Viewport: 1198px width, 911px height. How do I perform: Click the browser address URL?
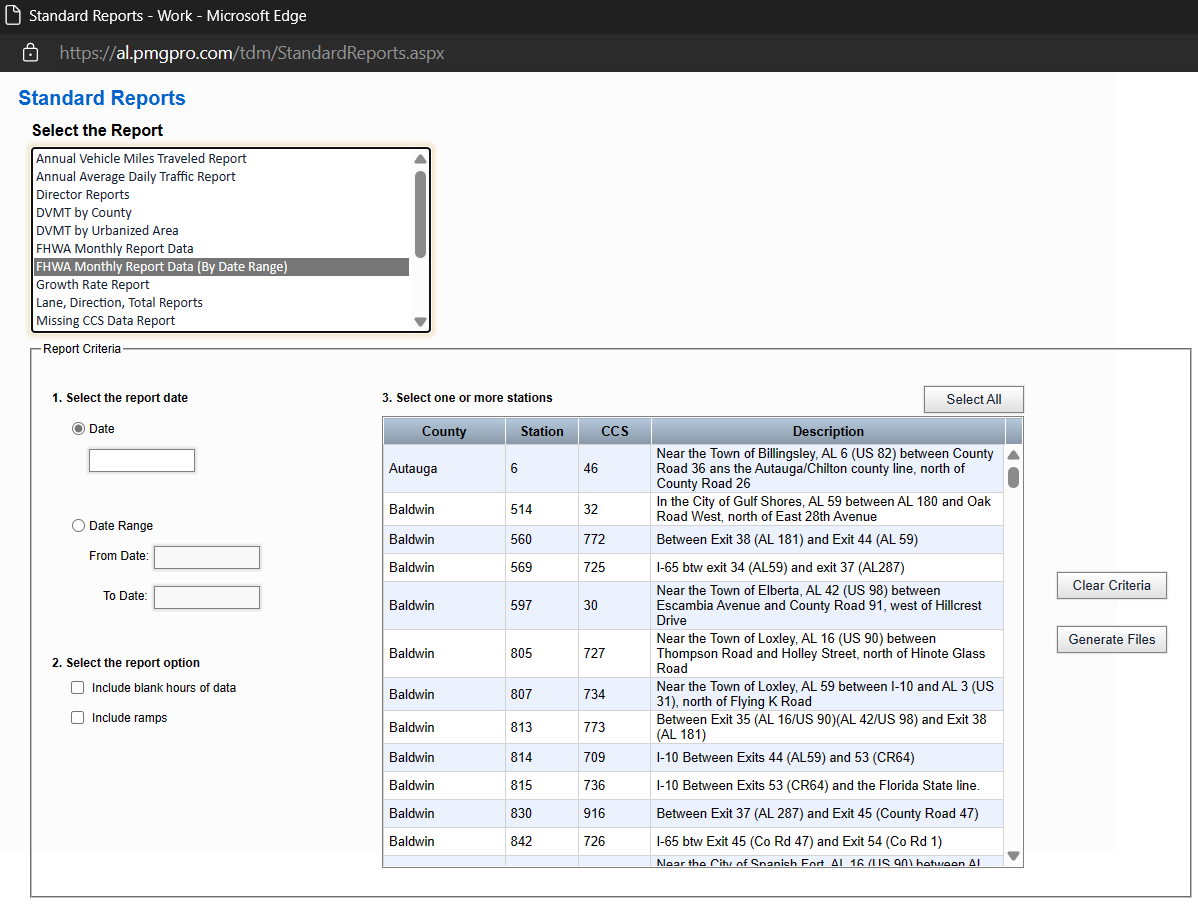click(x=252, y=53)
